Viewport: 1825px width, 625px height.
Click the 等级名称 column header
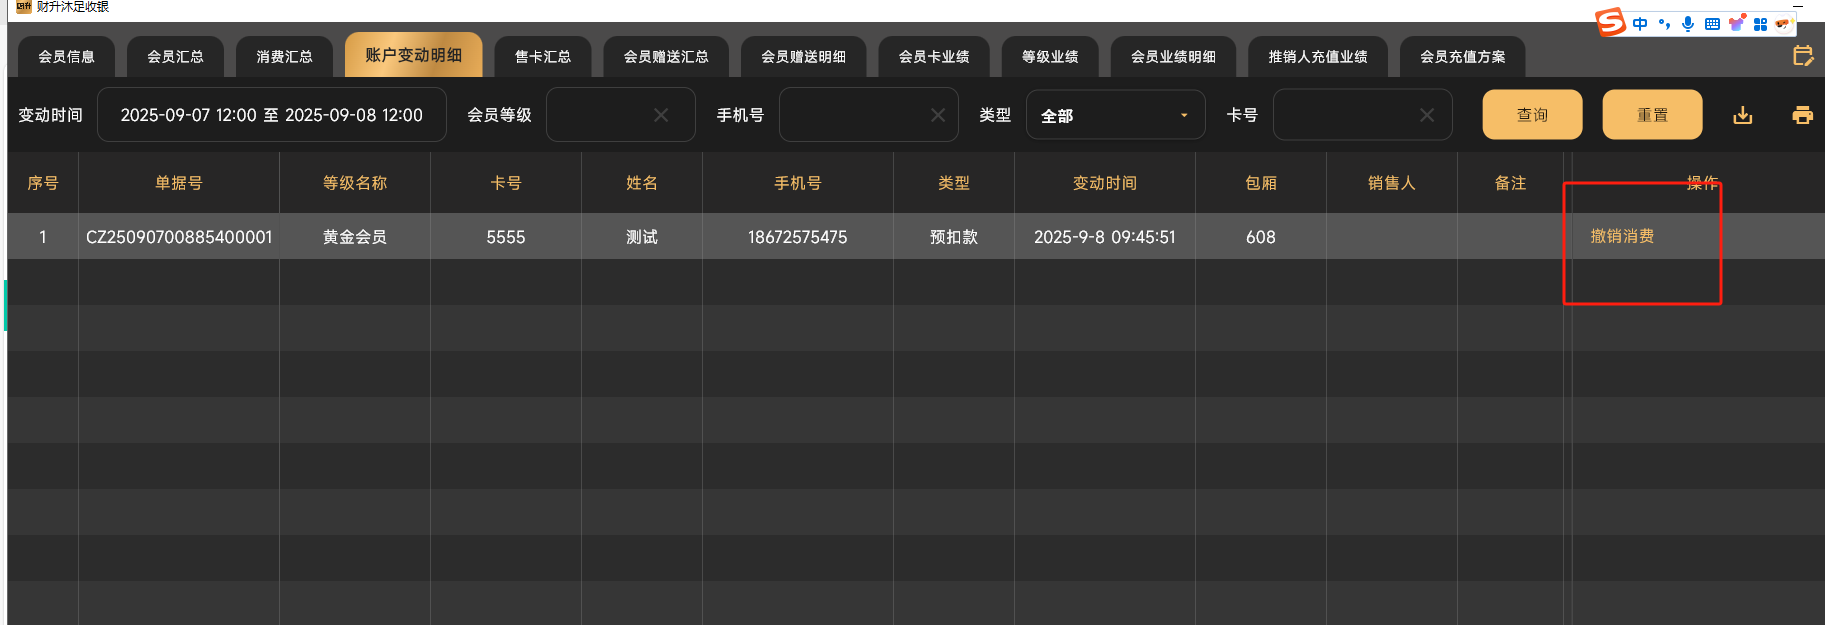(355, 183)
